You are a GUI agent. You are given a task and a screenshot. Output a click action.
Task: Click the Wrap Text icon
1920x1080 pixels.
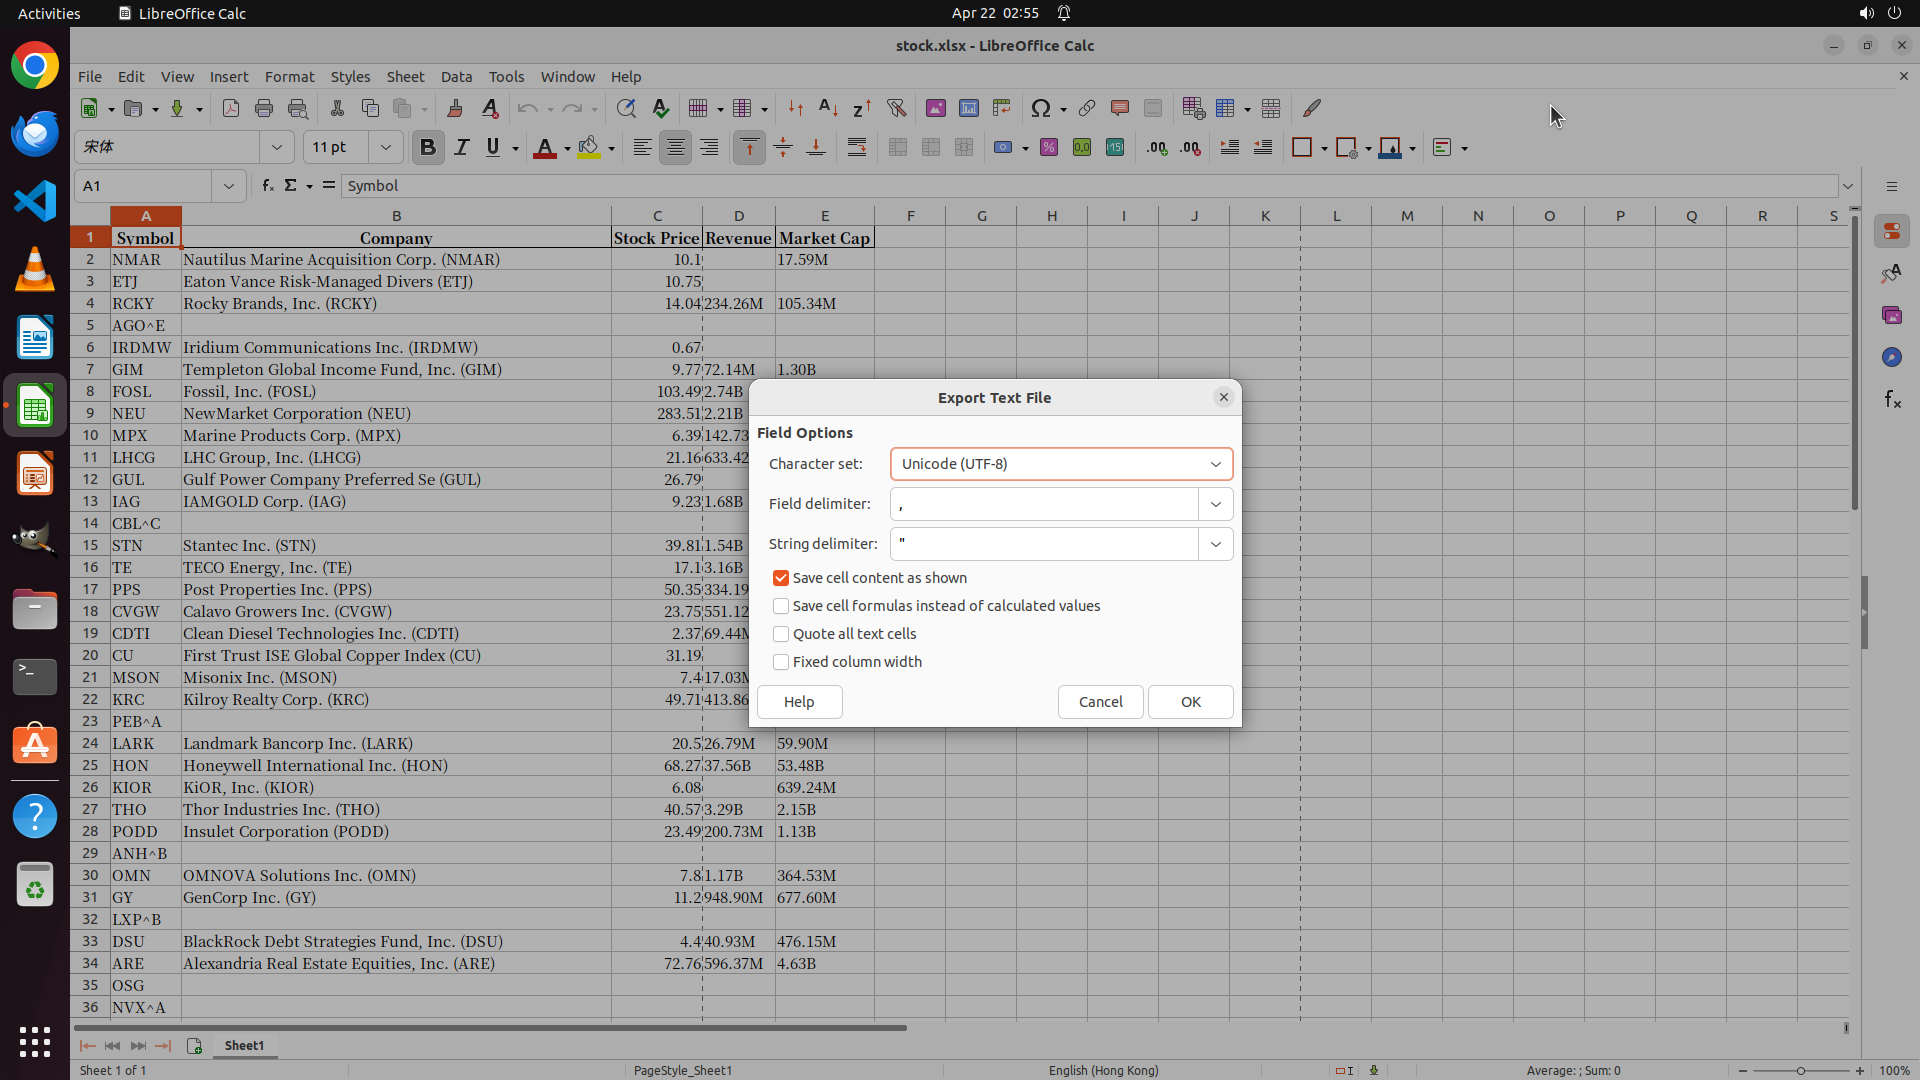click(x=857, y=148)
